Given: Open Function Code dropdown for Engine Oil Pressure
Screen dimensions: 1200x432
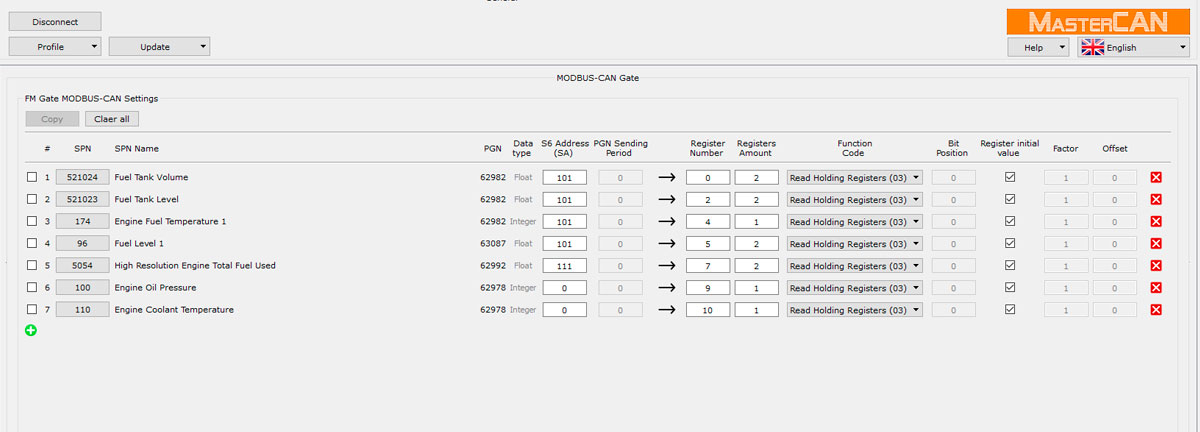Looking at the screenshot, I should (854, 287).
